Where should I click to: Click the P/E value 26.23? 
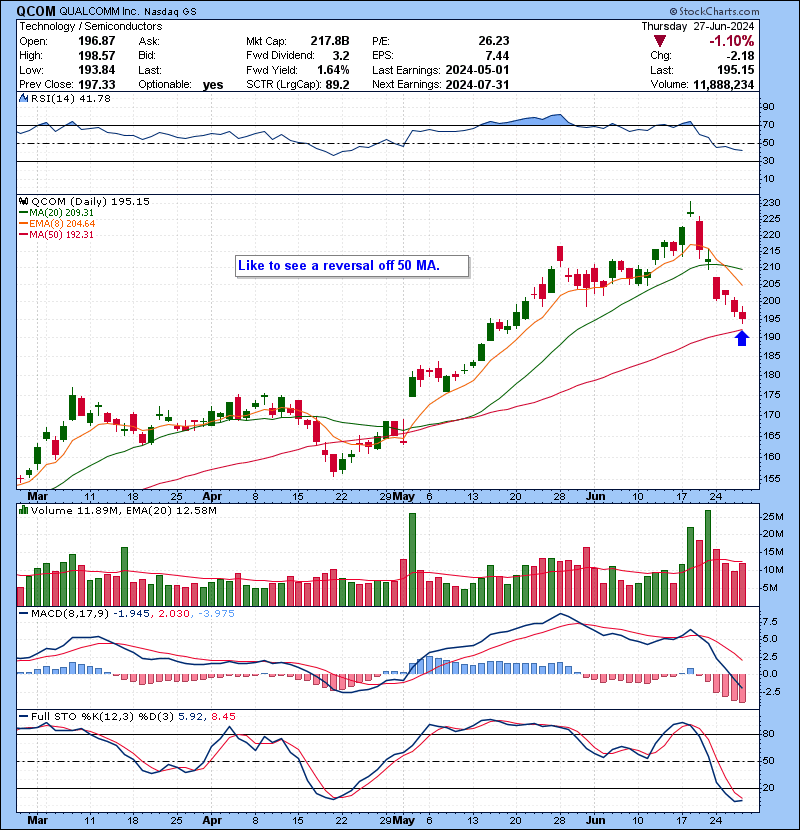click(x=494, y=41)
